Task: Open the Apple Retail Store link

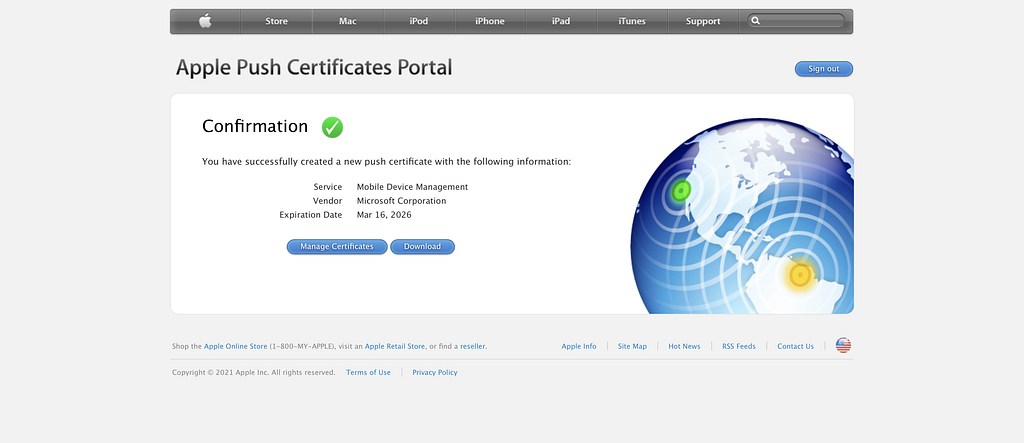Action: coord(395,346)
